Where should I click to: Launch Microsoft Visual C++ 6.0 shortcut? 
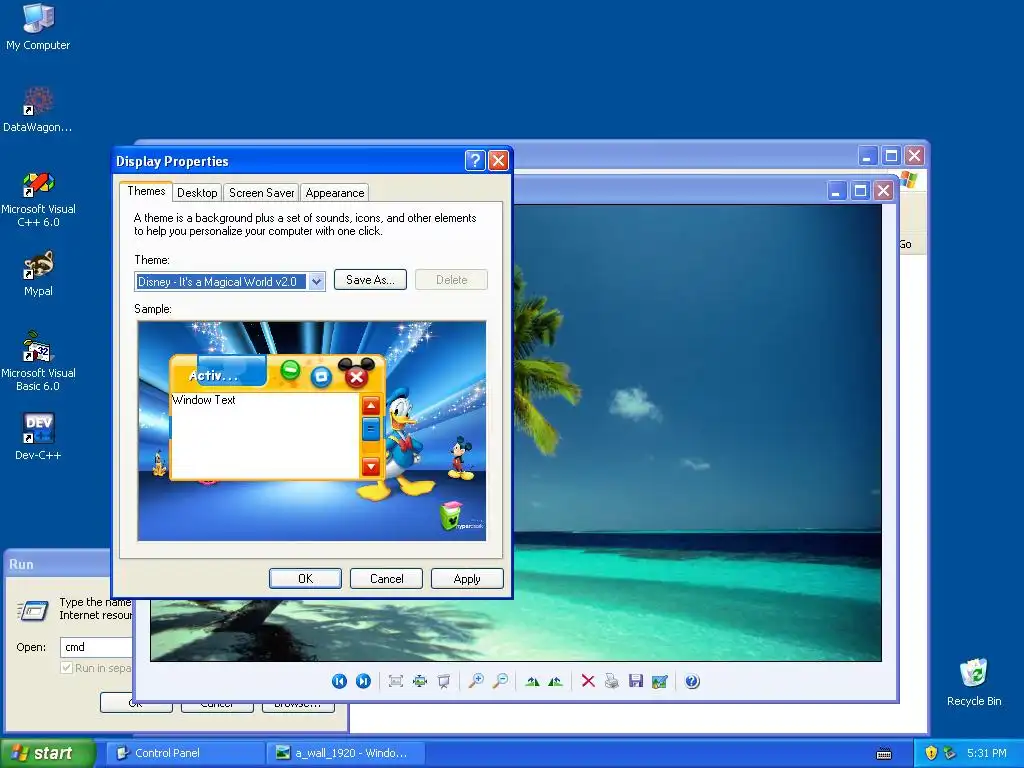coord(38,199)
